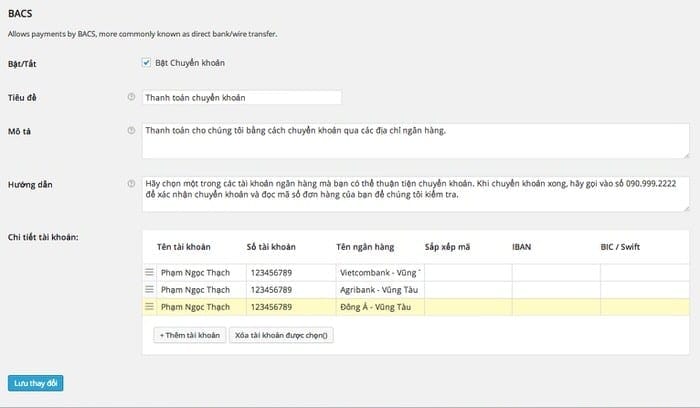This screenshot has width=700, height=408.
Task: Click the Sắp xếp mã column header
Action: (x=447, y=247)
